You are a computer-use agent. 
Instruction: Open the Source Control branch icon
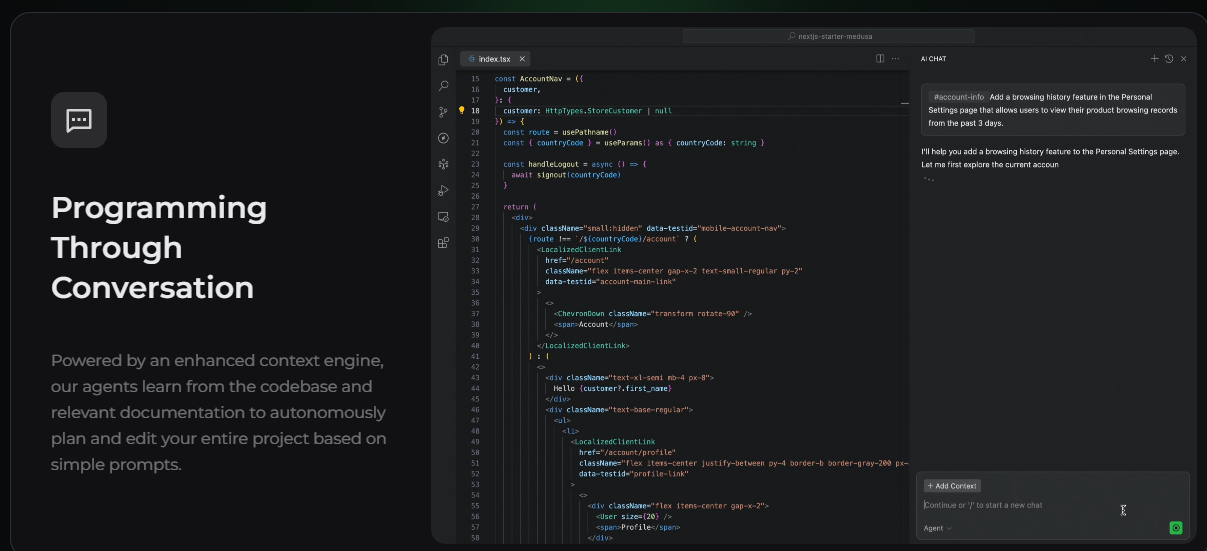click(x=443, y=112)
